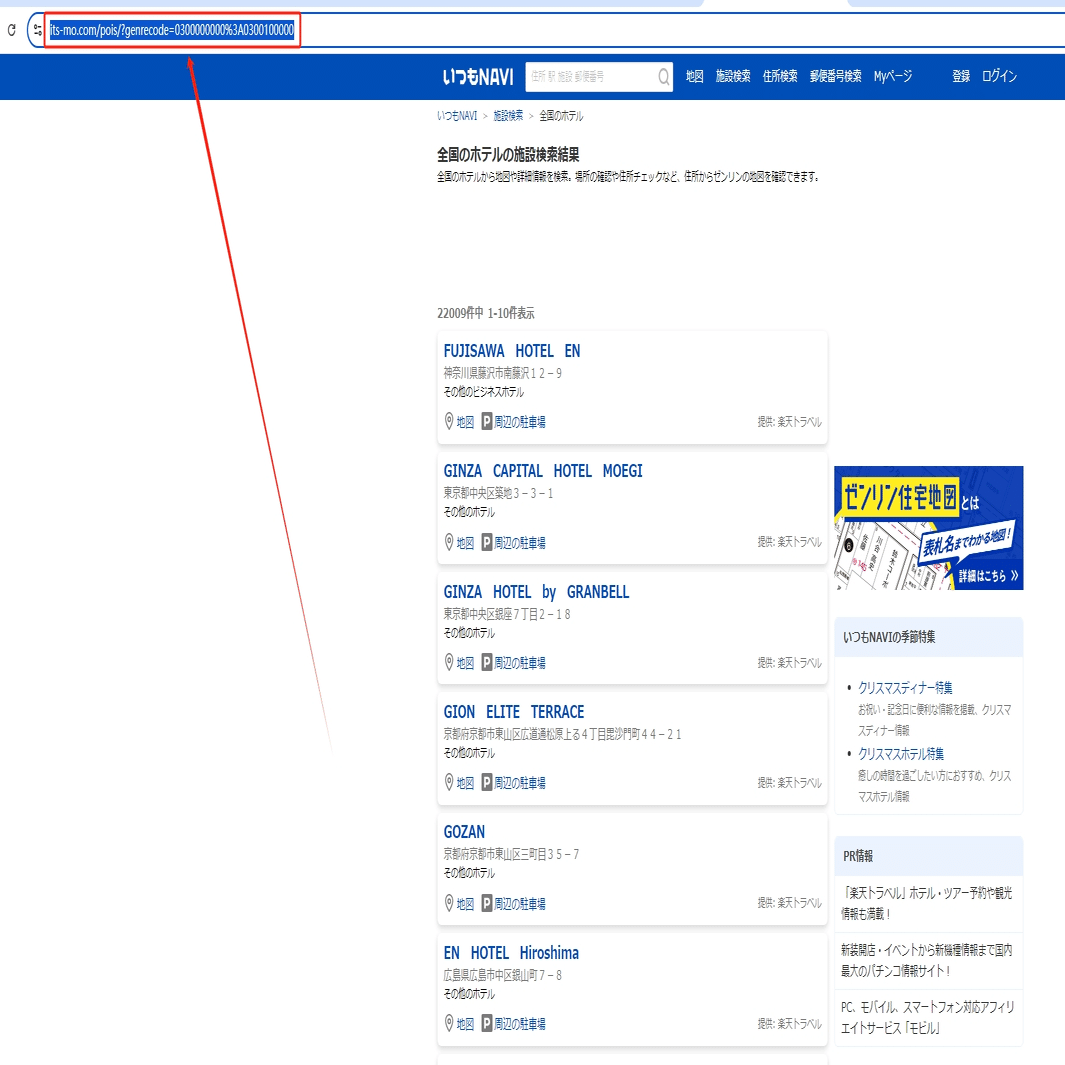Click parking icon for GINZA CAPITAL HOTEL MOEGI
Screen dimensions: 1065x1065
pyautogui.click(x=487, y=542)
